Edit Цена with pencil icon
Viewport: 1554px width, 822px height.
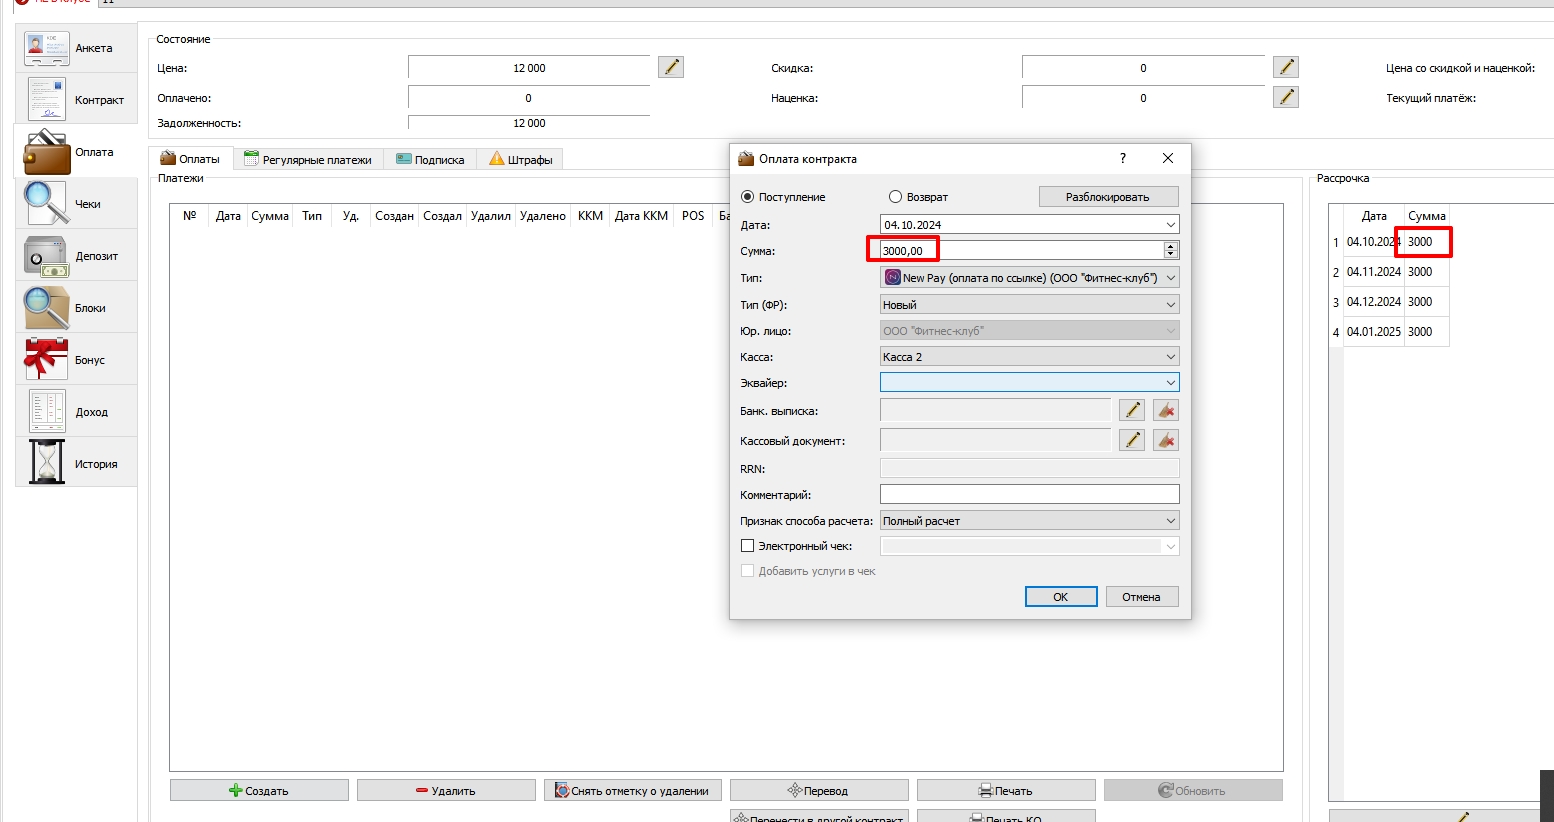tap(671, 67)
